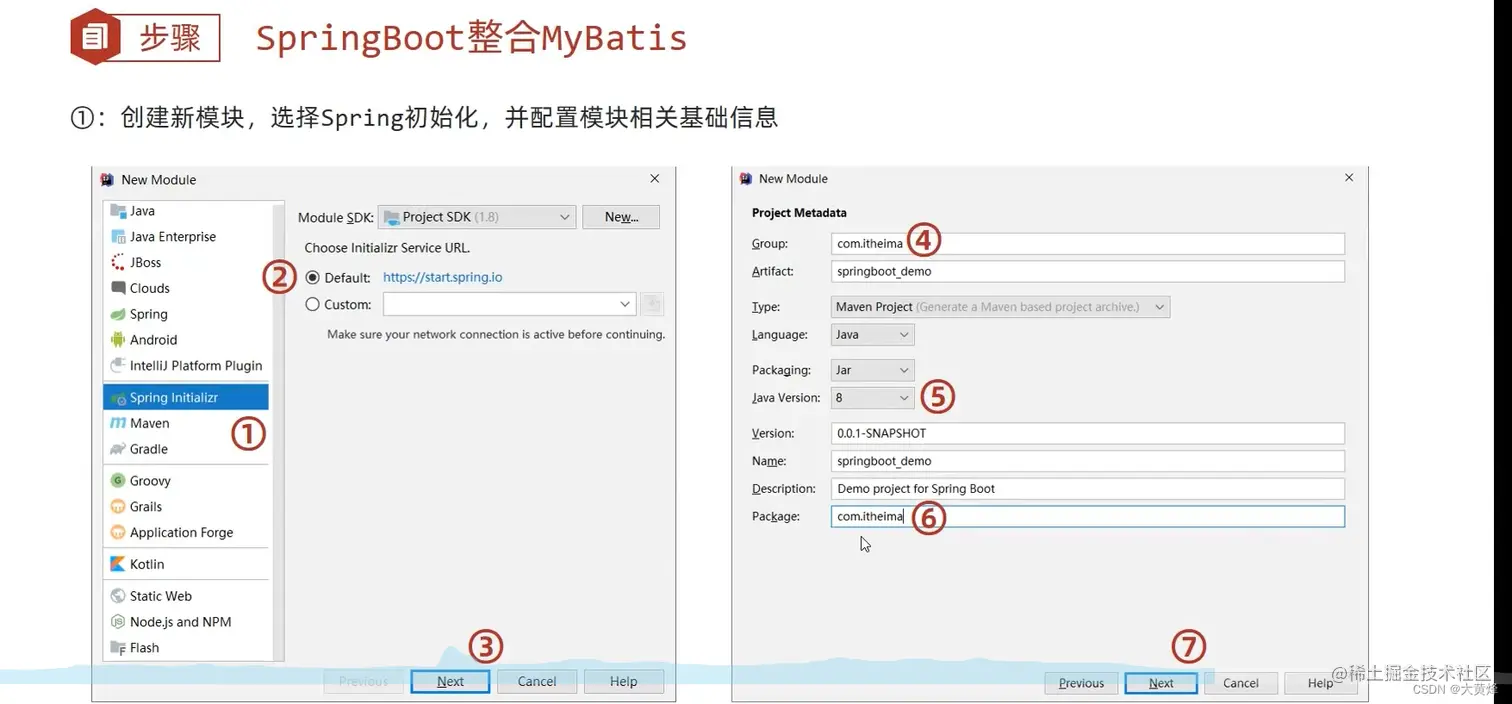Select Java module type
The height and width of the screenshot is (704, 1512).
pos(186,211)
